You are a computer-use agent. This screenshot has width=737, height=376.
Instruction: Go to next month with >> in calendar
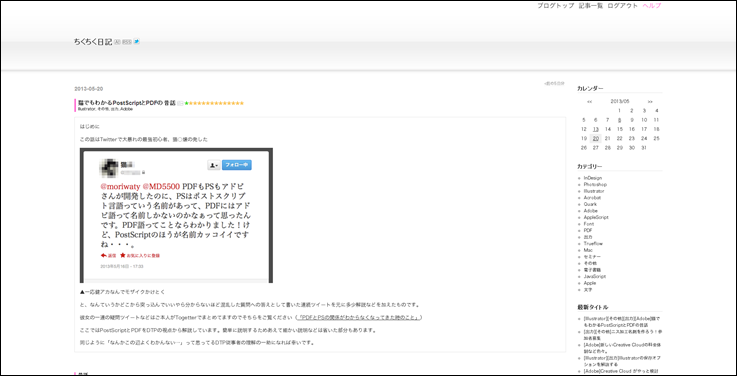click(650, 102)
